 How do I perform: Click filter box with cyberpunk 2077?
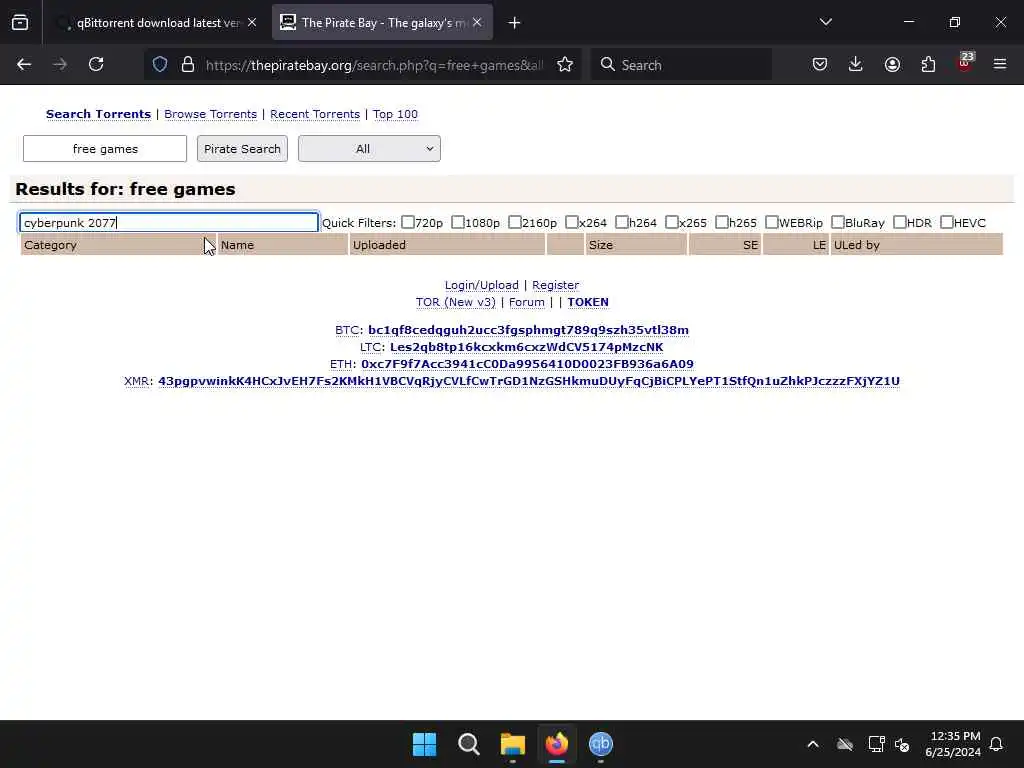point(169,223)
